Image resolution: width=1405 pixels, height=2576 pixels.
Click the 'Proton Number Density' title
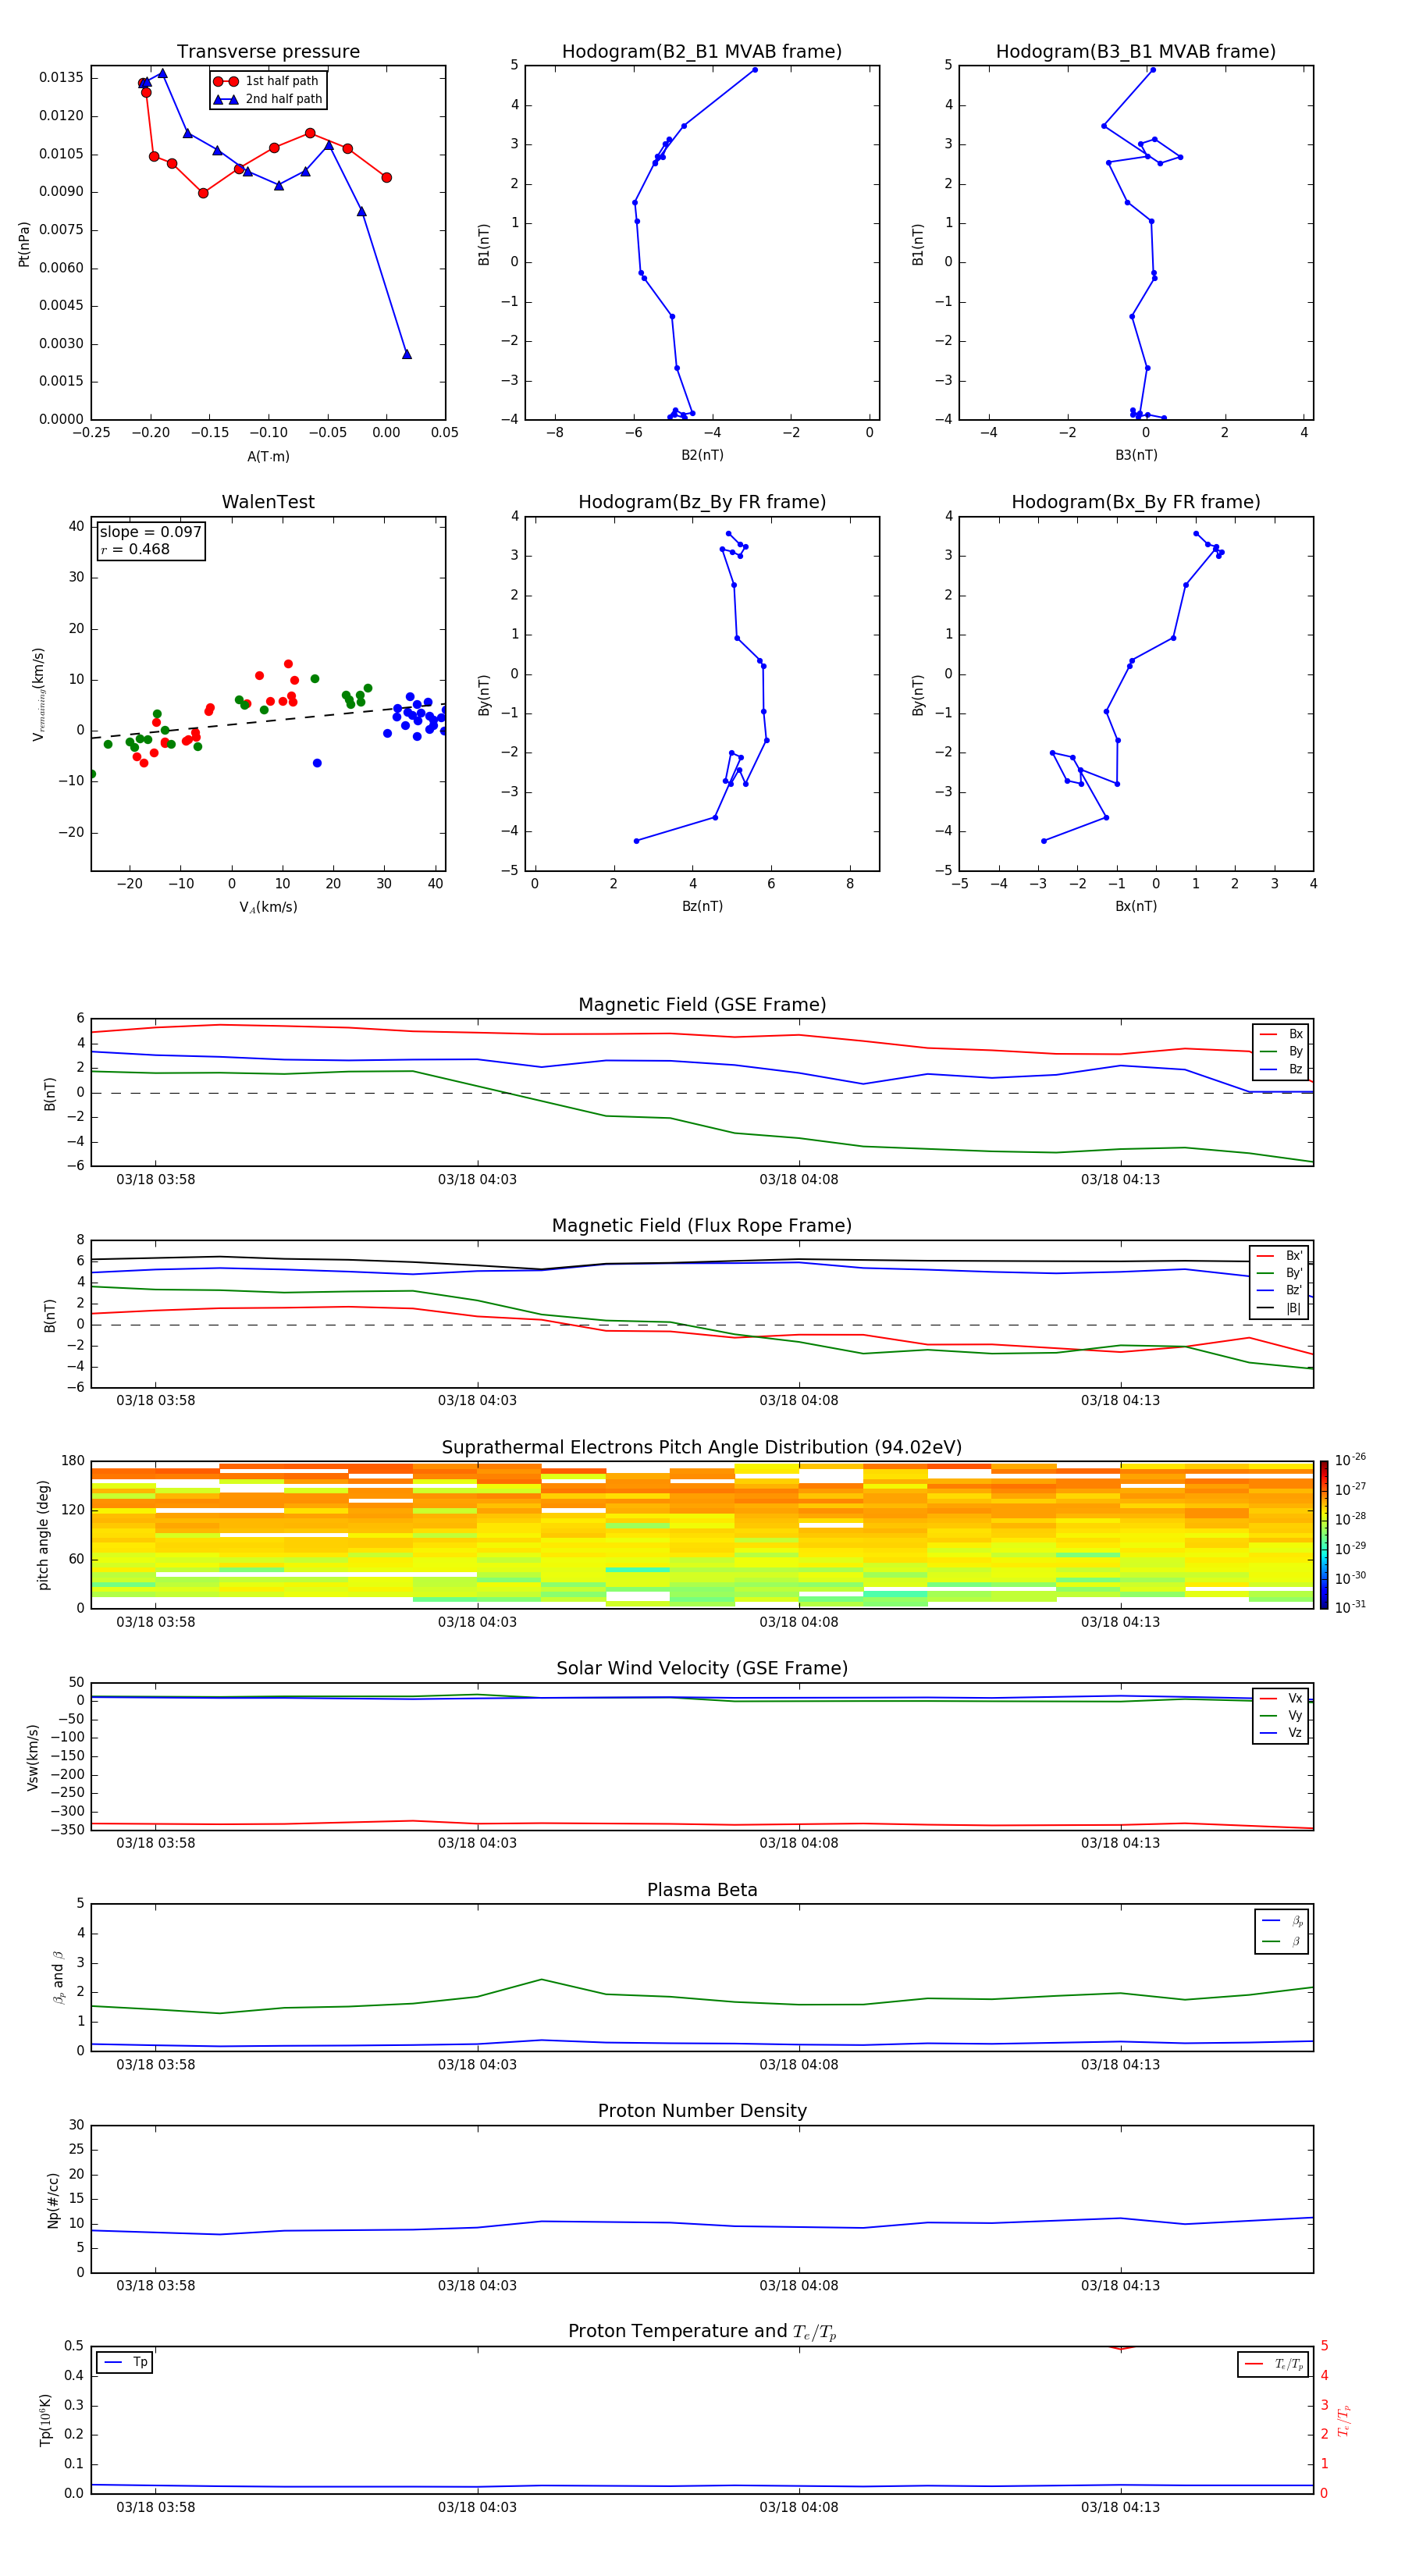[702, 2111]
